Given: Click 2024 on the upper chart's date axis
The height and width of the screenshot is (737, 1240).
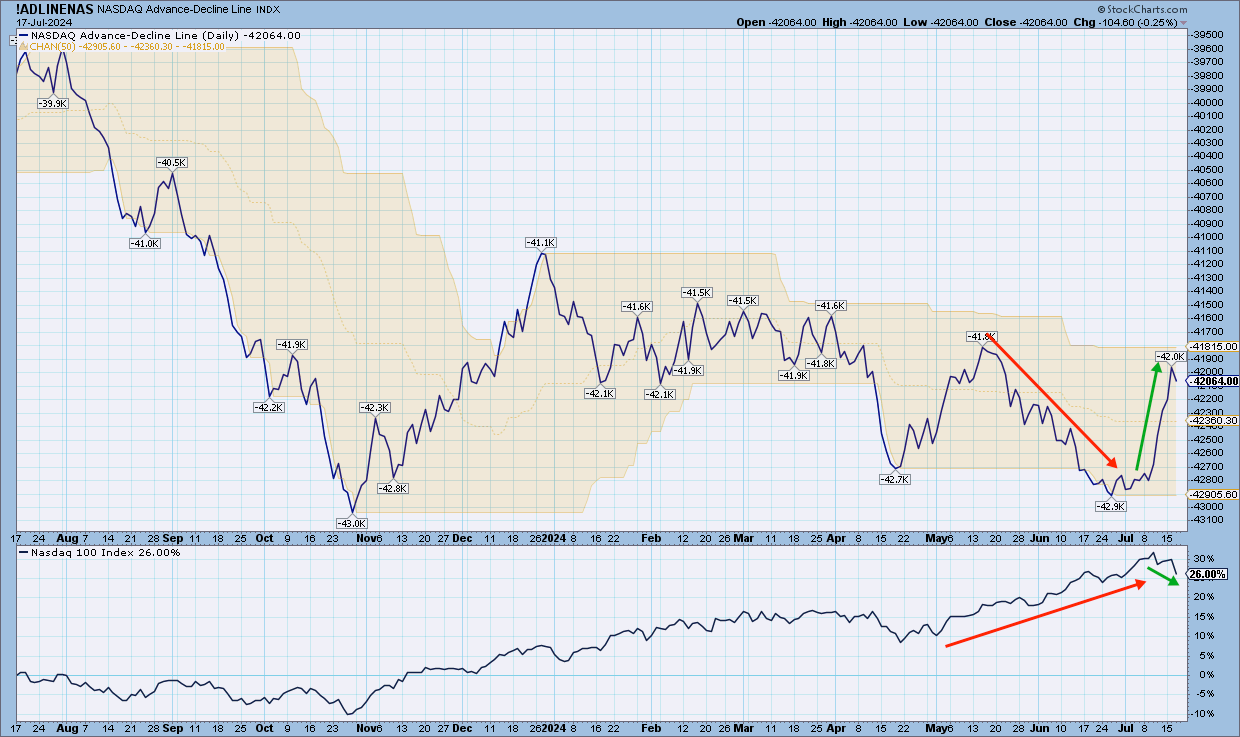Looking at the screenshot, I should (555, 537).
